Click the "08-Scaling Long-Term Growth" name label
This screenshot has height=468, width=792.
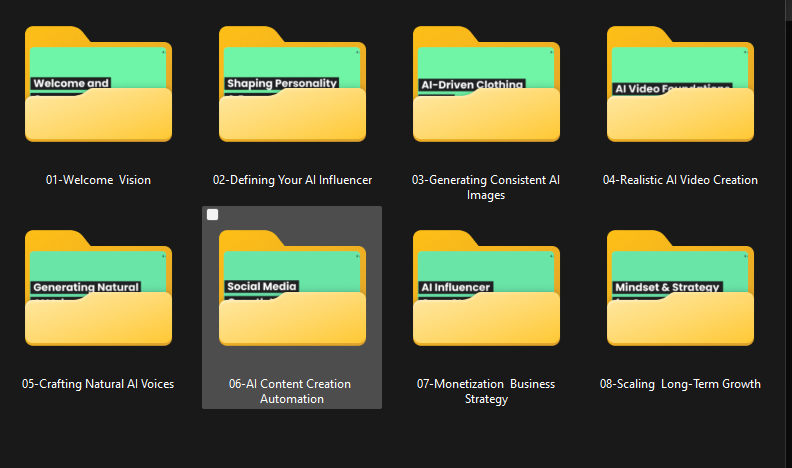click(680, 384)
